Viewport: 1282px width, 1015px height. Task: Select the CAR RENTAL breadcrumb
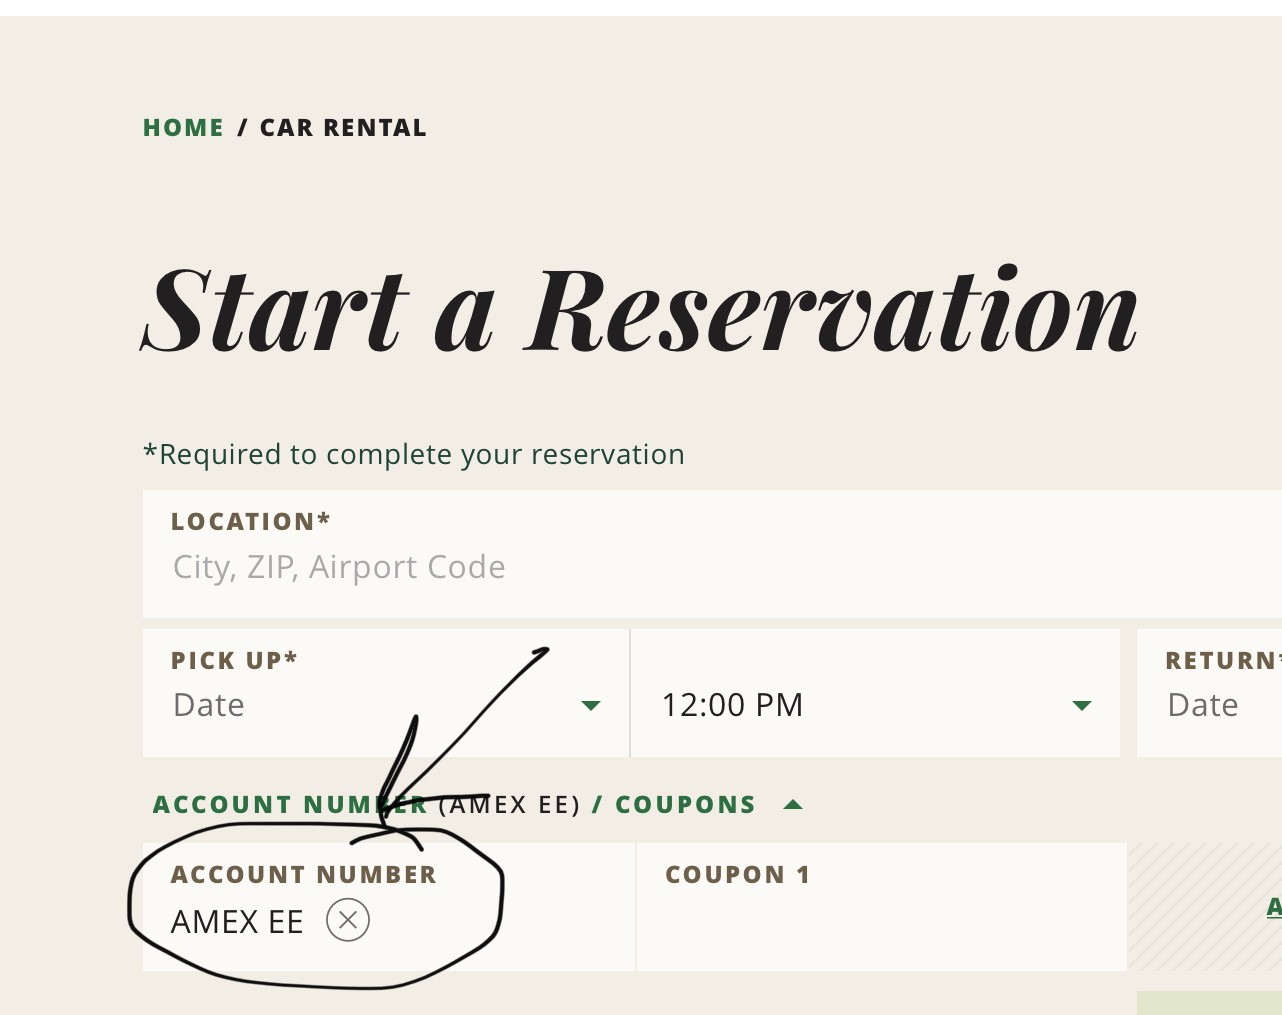pyautogui.click(x=343, y=128)
